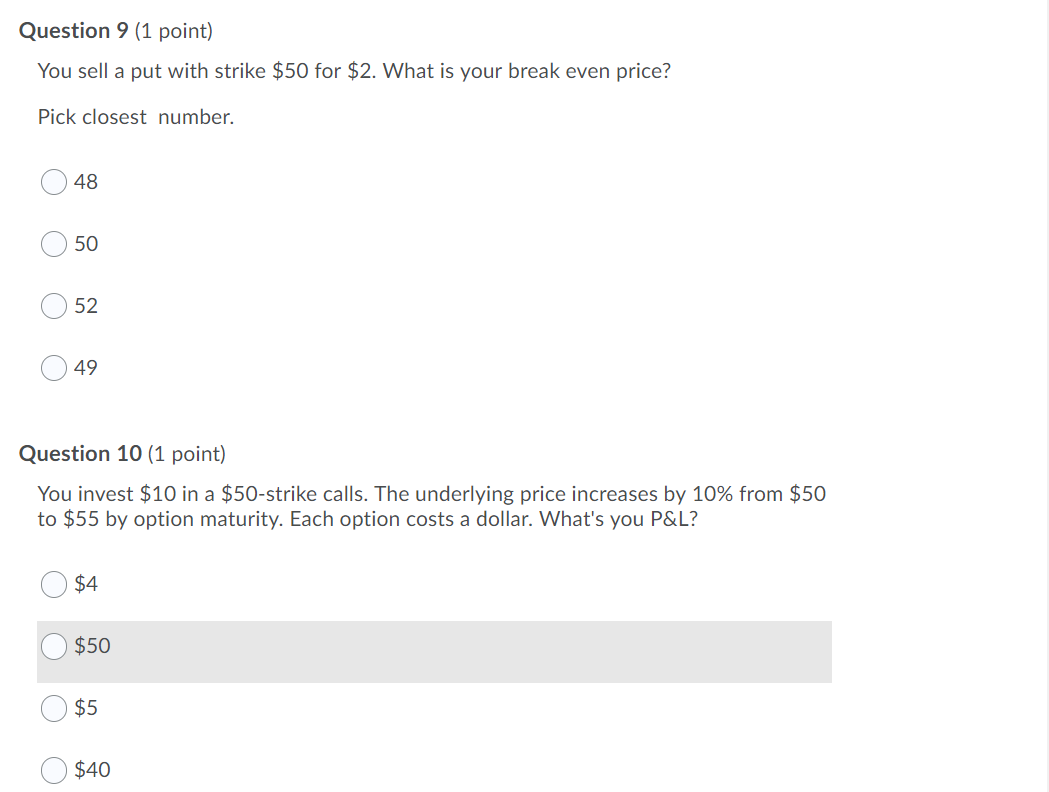This screenshot has width=1049, height=792.
Task: Click the $4 label text
Action: click(x=86, y=584)
